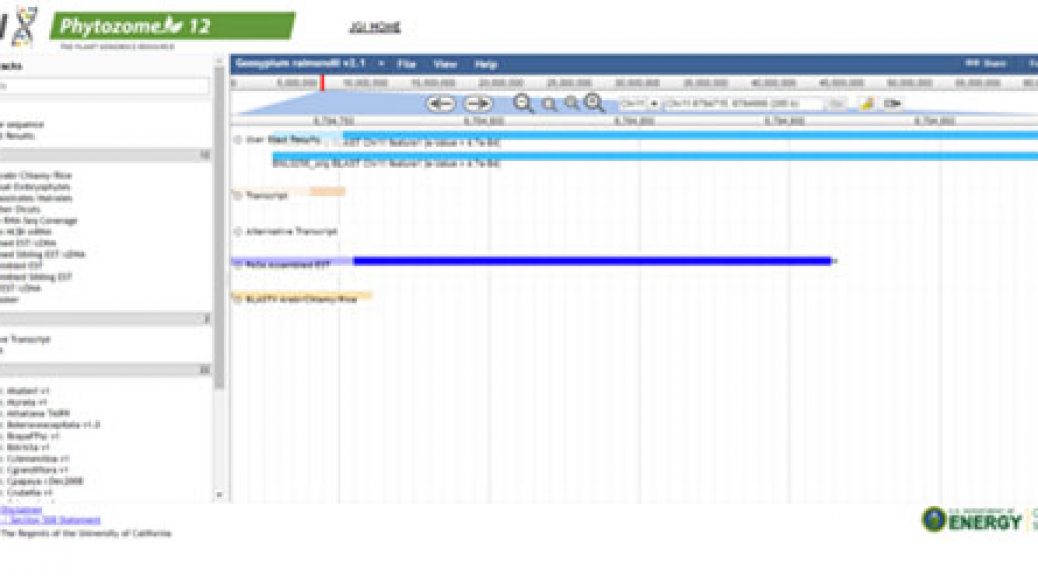Collapse the first track section count badge
The height and width of the screenshot is (576, 1038).
[205, 155]
